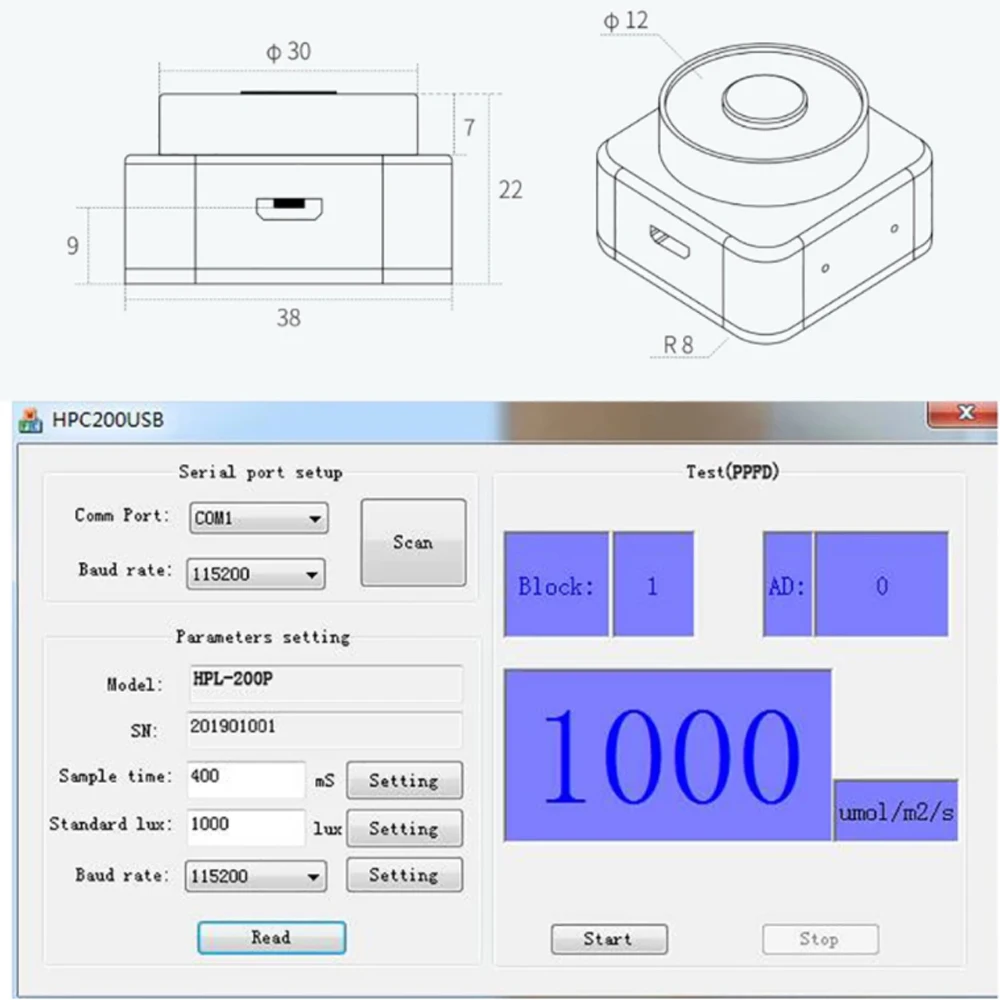The width and height of the screenshot is (1000, 1000).
Task: Click the 'Parameters setting' group title
Action: pos(263,637)
